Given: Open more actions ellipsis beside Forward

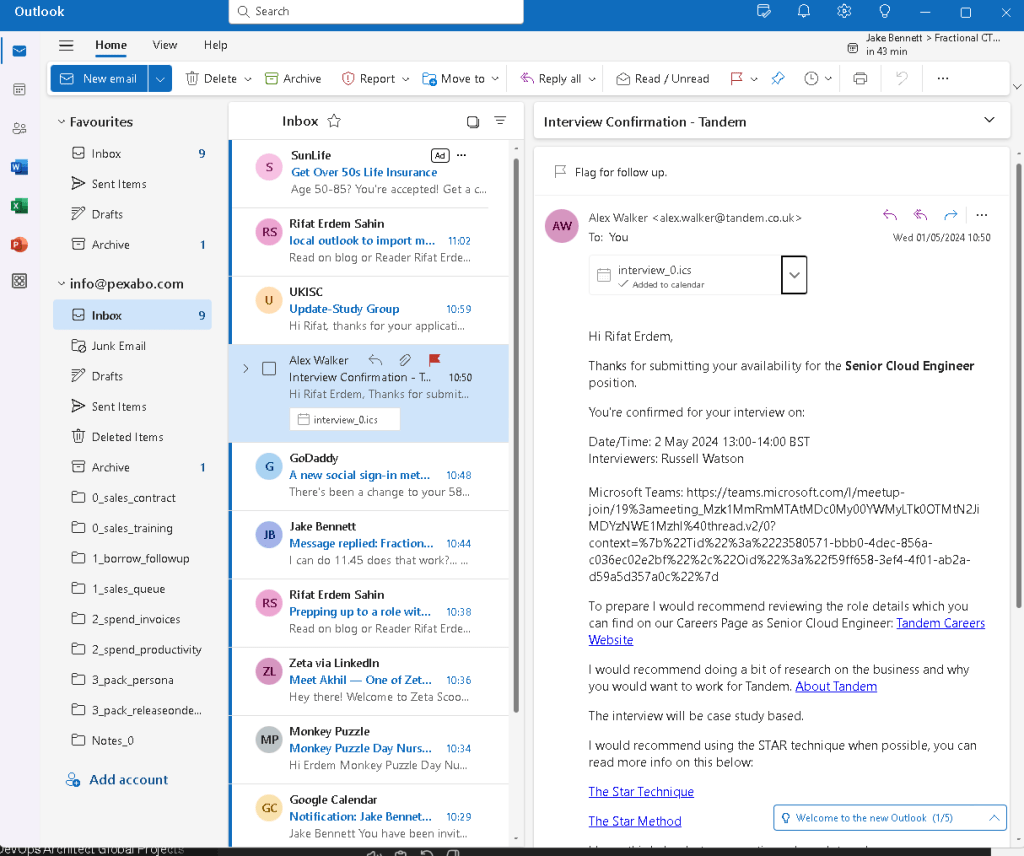Looking at the screenshot, I should [x=982, y=215].
